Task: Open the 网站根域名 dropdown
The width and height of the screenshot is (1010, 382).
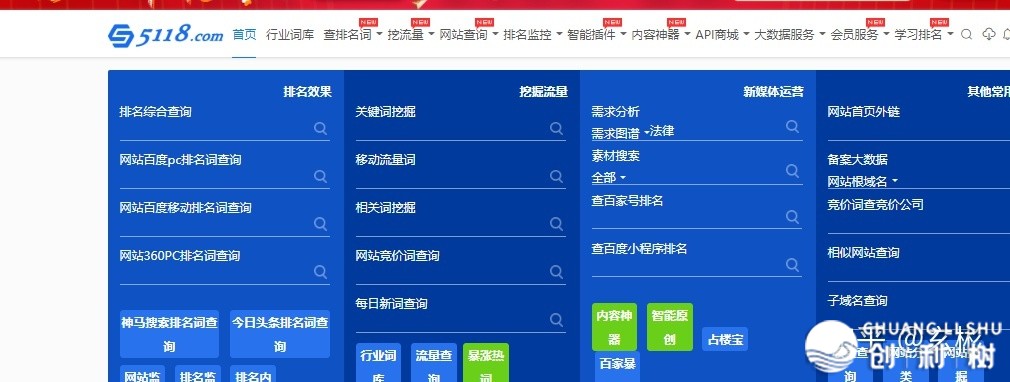Action: pyautogui.click(x=862, y=182)
